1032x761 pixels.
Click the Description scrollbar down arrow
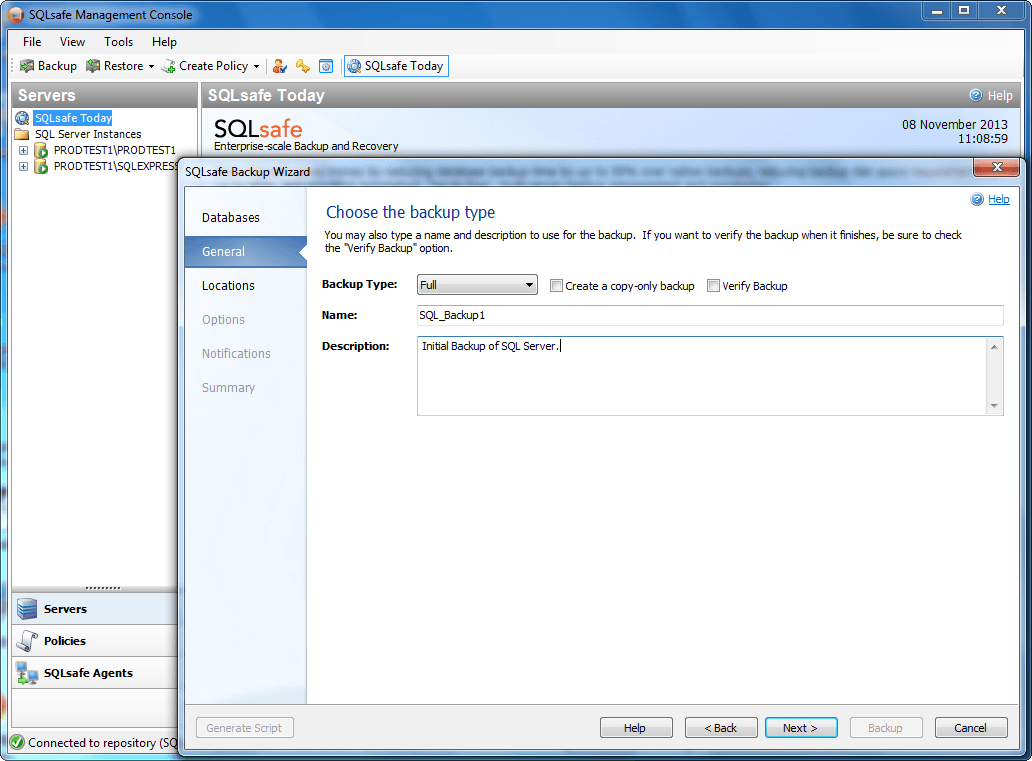pyautogui.click(x=994, y=406)
